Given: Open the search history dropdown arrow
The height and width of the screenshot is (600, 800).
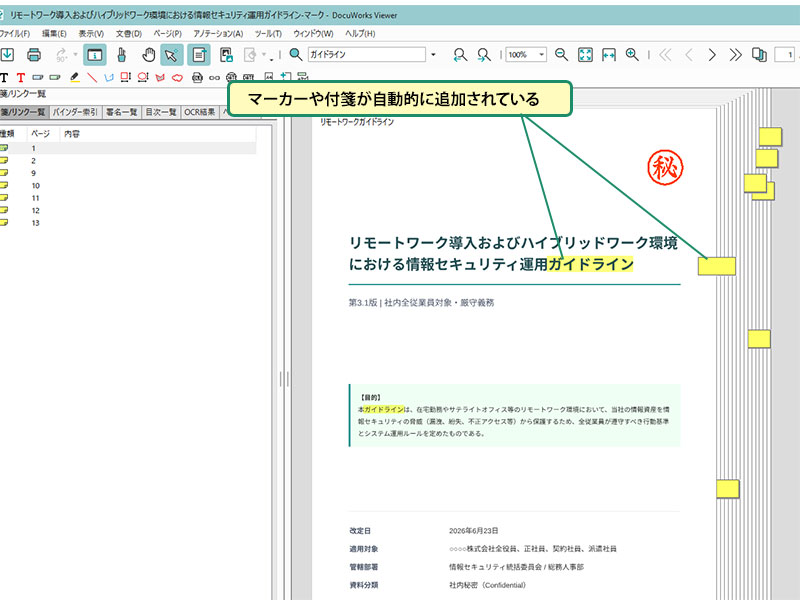Looking at the screenshot, I should [433, 54].
